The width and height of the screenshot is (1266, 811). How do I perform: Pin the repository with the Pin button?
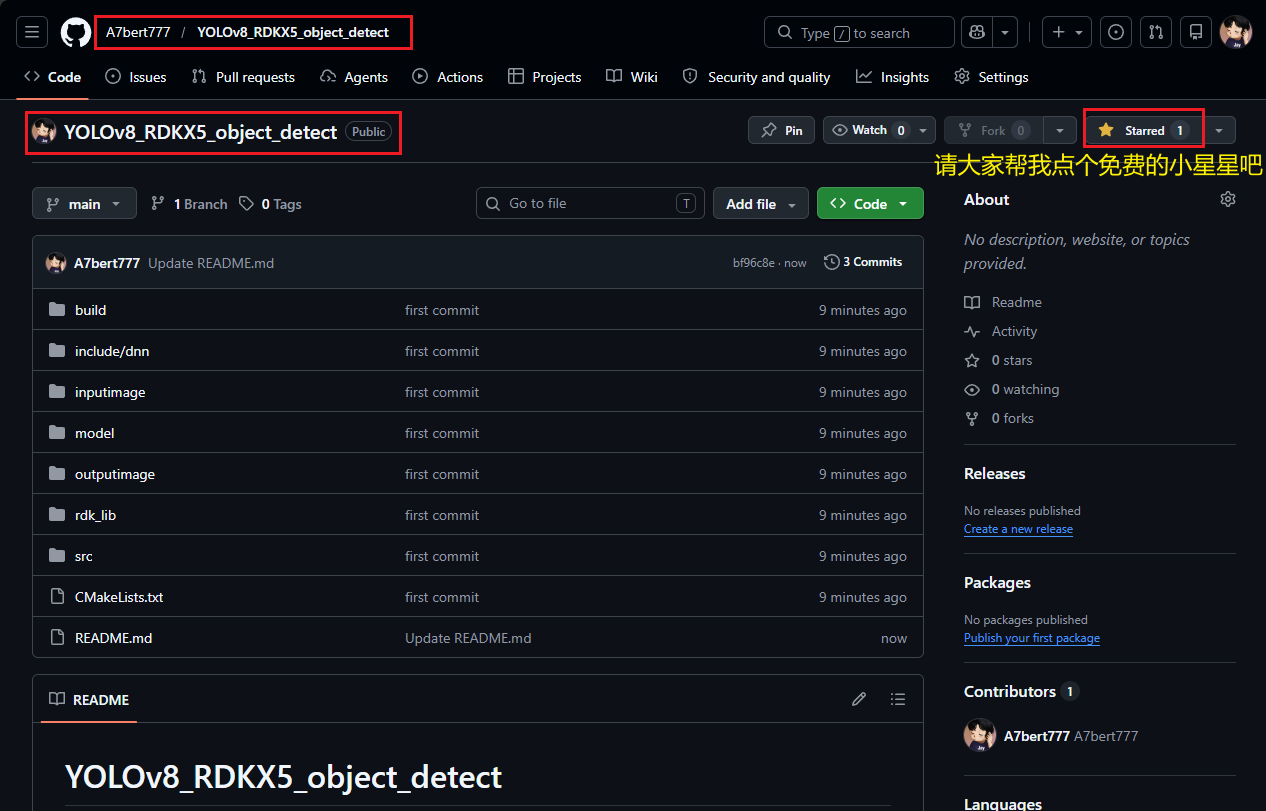point(782,130)
